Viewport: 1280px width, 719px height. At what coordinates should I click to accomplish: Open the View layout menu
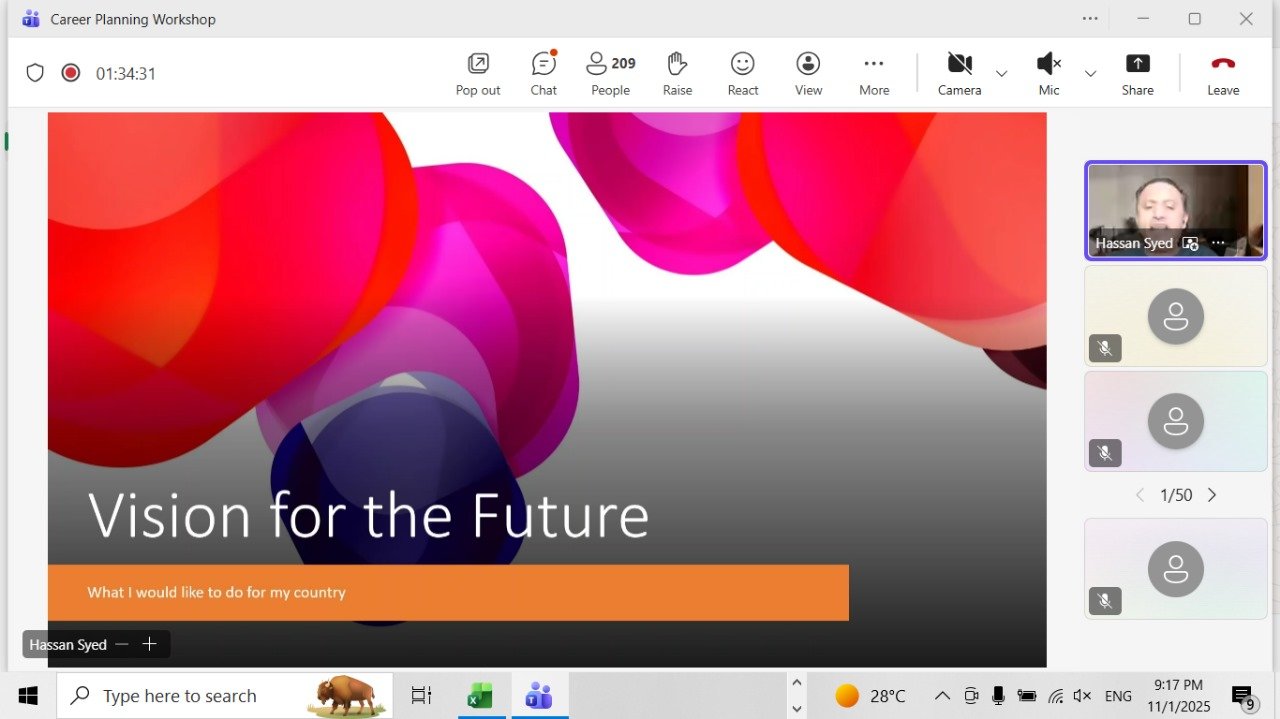click(x=808, y=74)
